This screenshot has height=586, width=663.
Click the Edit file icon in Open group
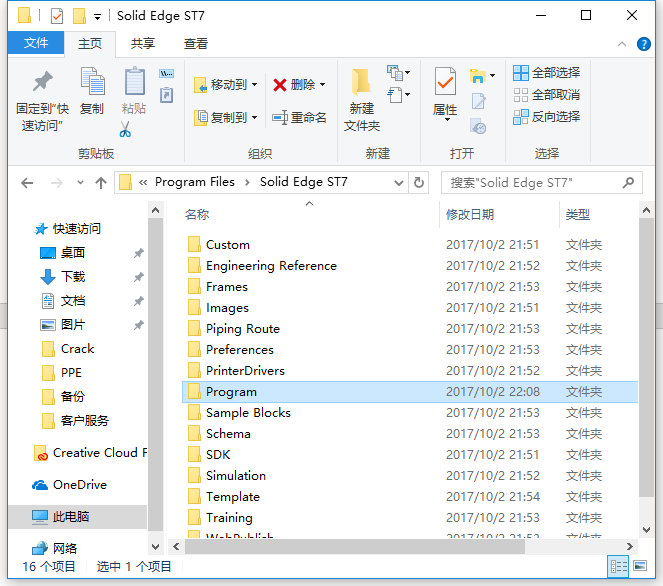(478, 101)
